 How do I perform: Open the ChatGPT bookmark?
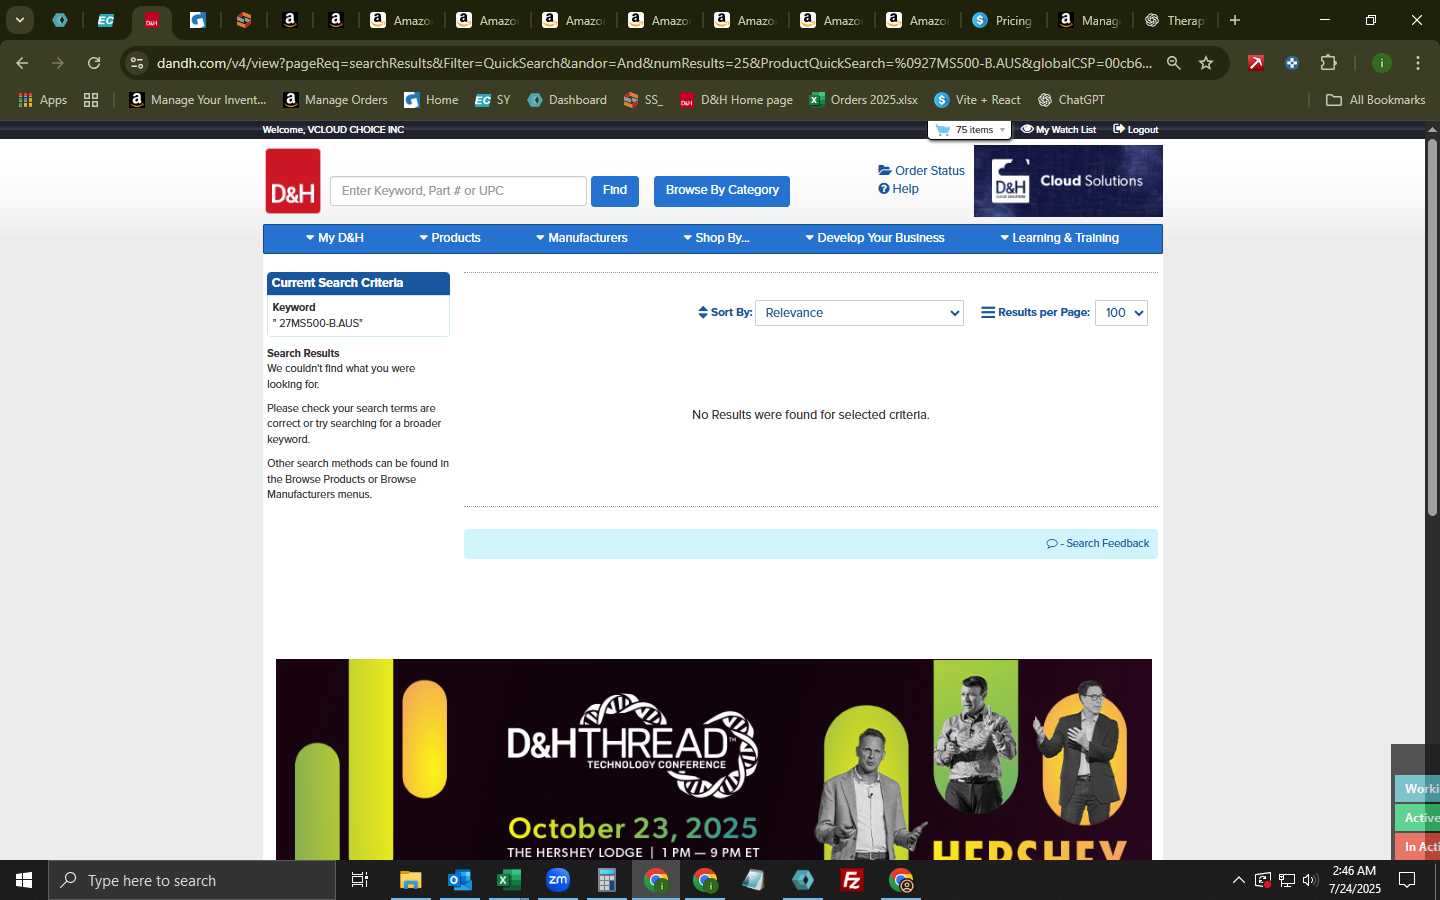(x=1071, y=100)
